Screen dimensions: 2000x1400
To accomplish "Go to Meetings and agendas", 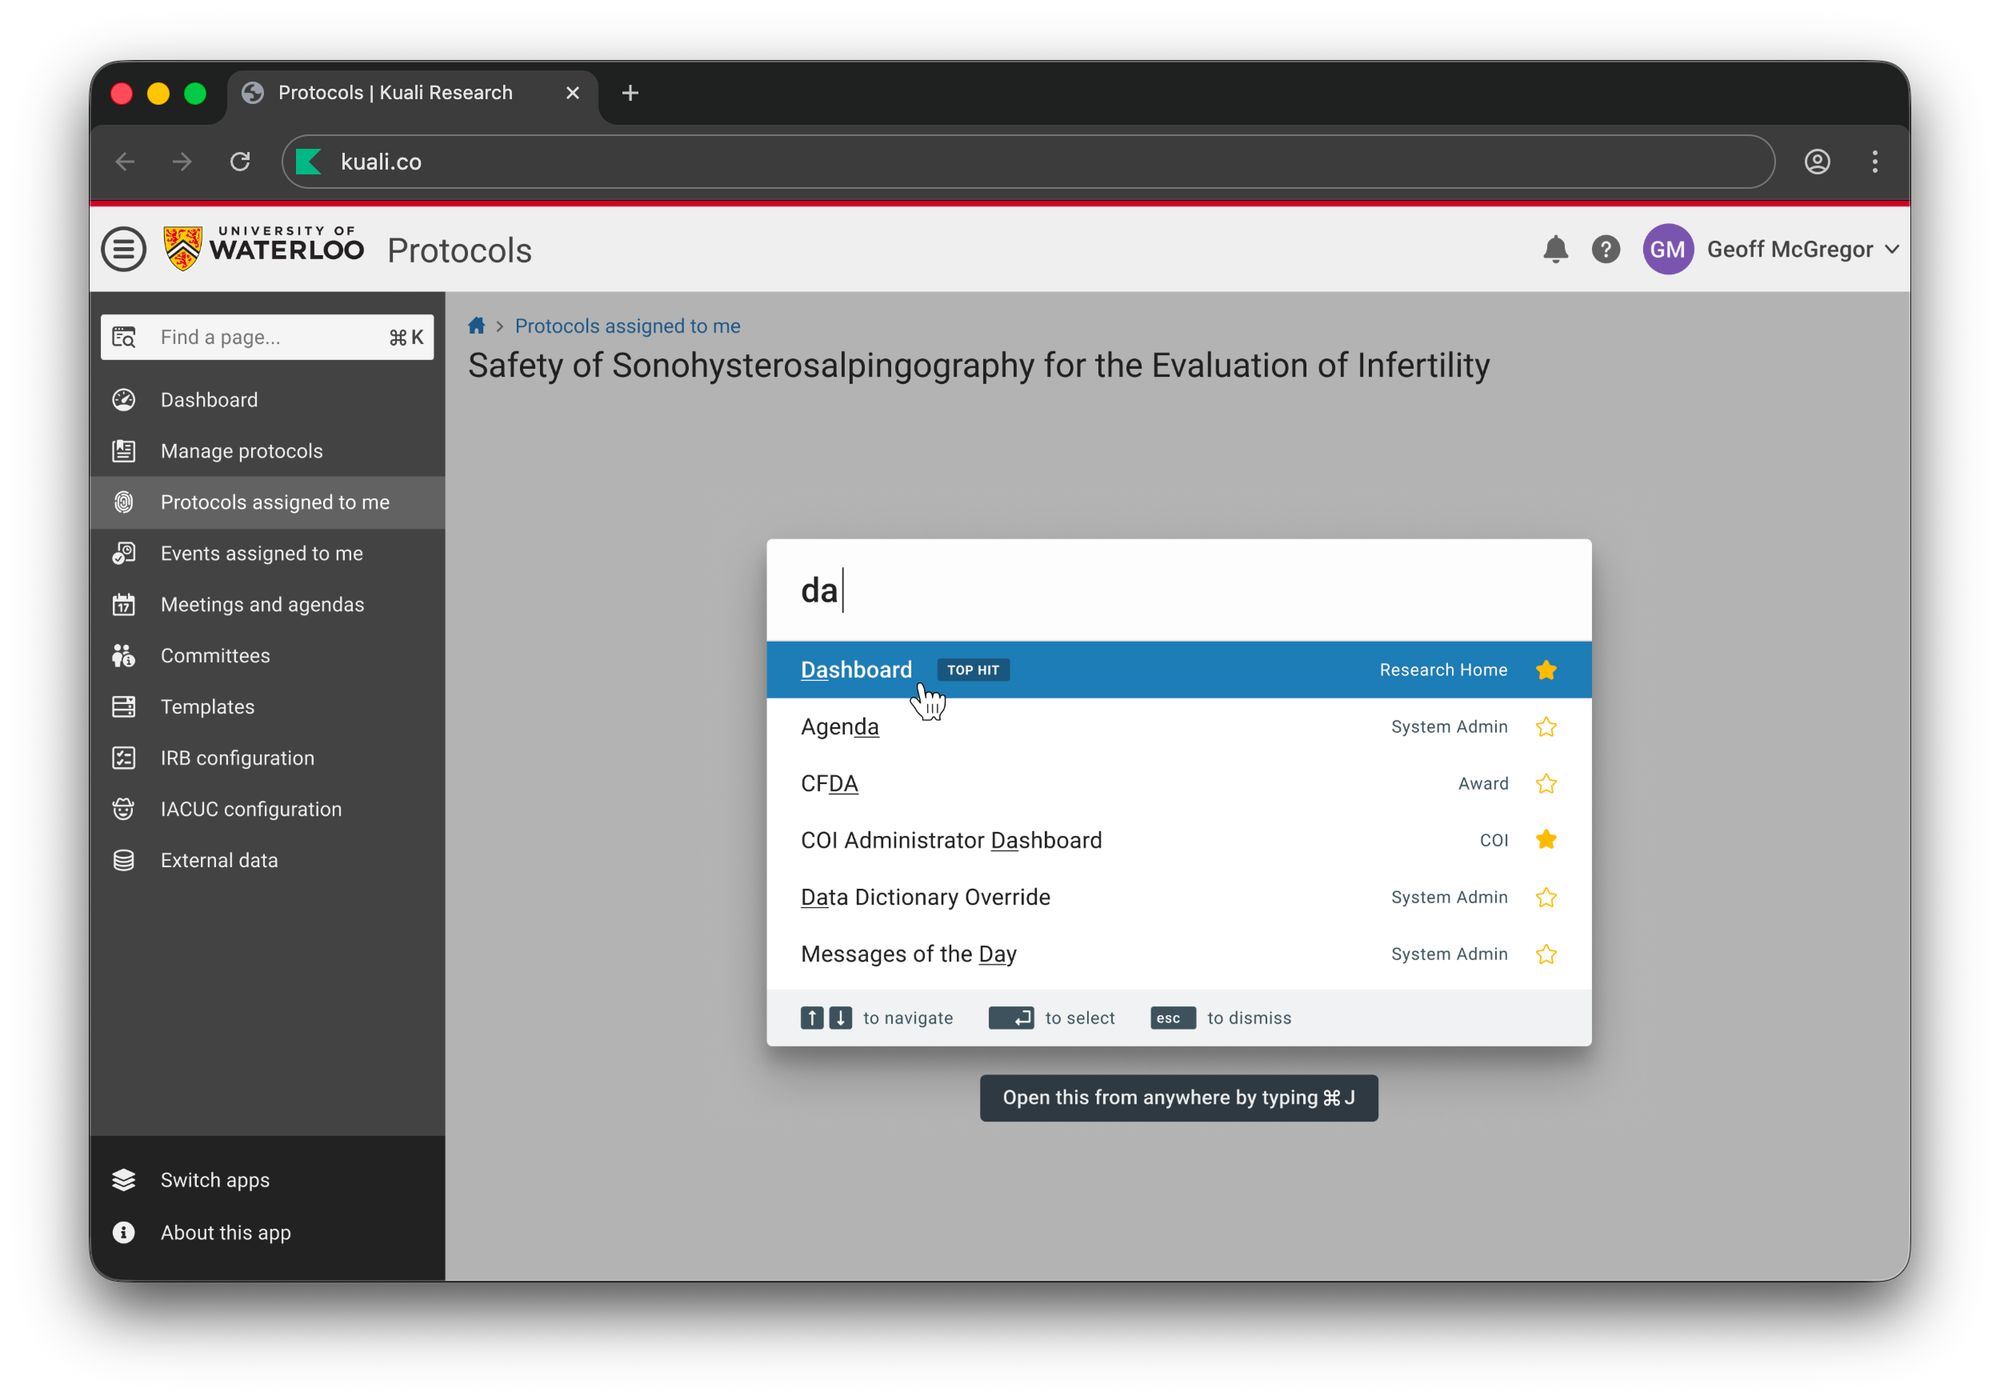I will pyautogui.click(x=262, y=604).
